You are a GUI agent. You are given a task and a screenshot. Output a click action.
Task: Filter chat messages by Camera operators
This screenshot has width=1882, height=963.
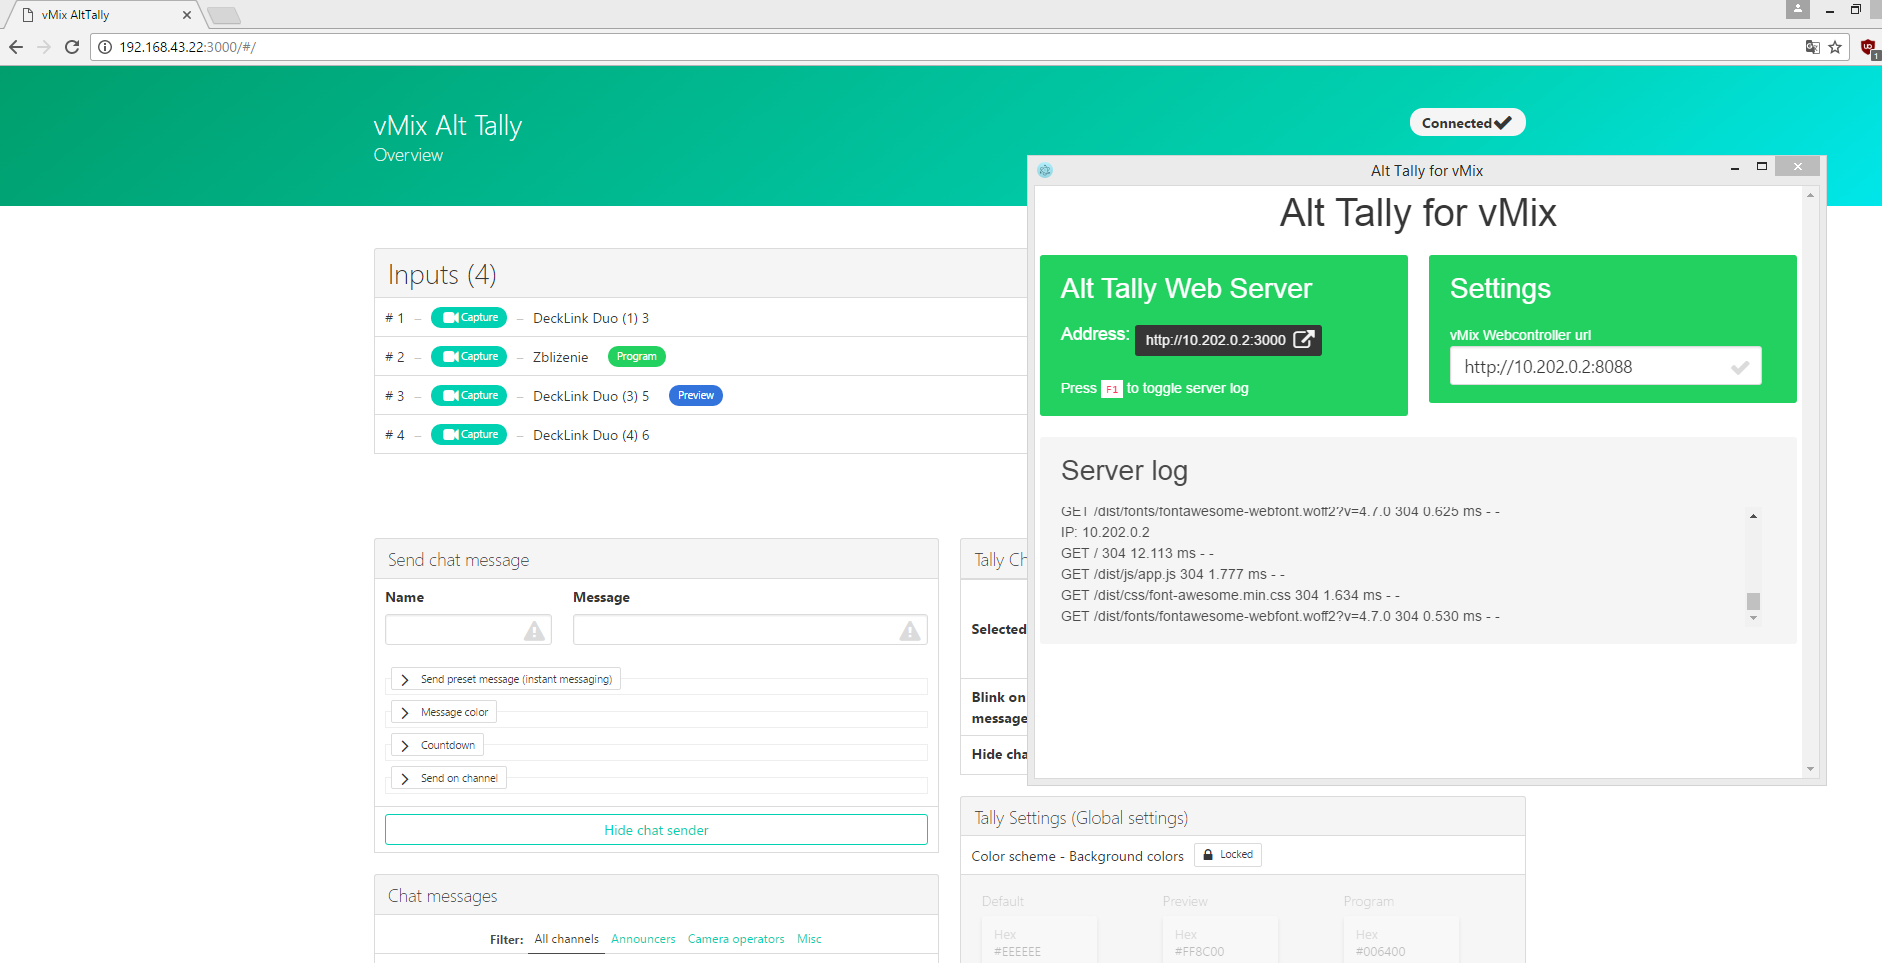(x=736, y=939)
